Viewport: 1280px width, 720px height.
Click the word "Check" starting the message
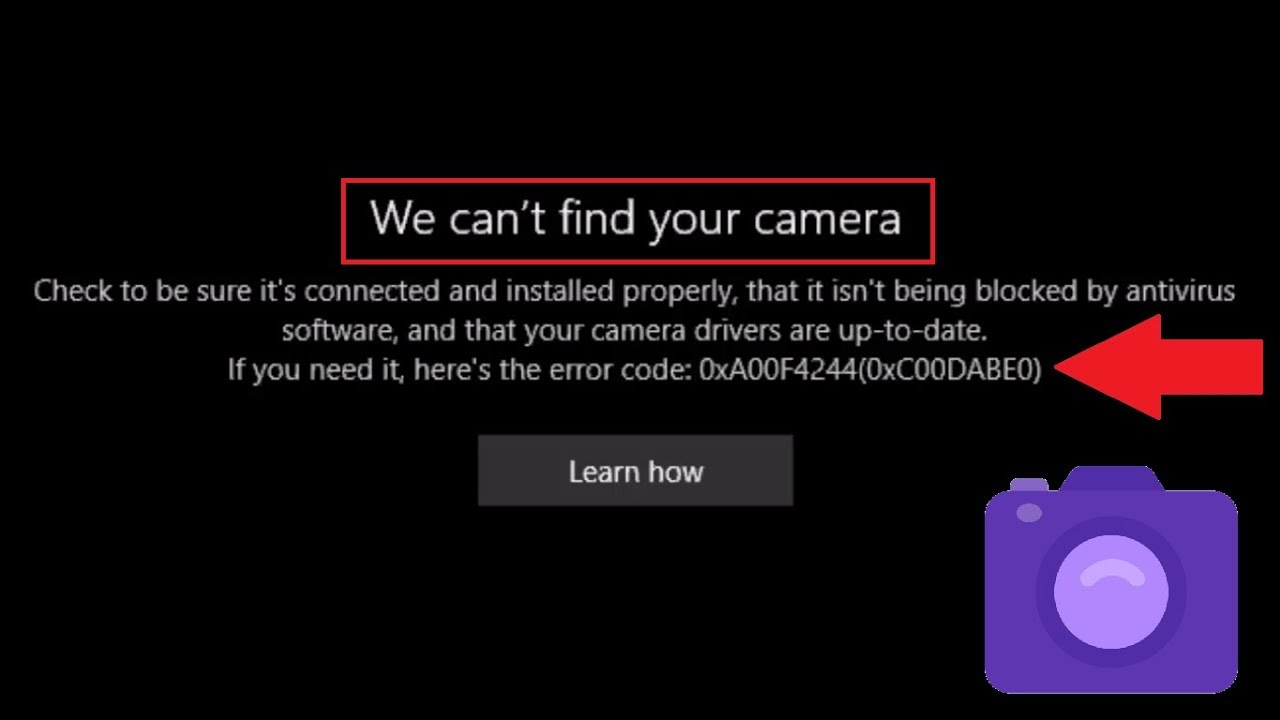[x=68, y=291]
